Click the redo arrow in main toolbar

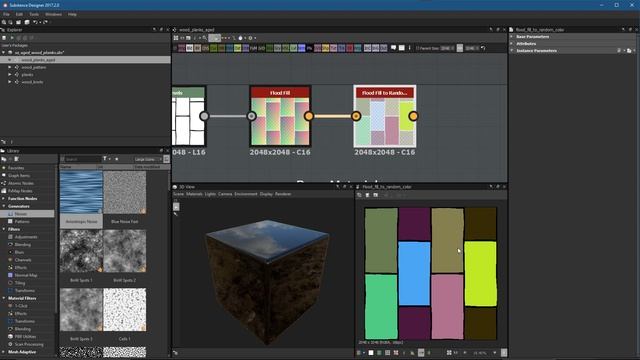point(45,22)
